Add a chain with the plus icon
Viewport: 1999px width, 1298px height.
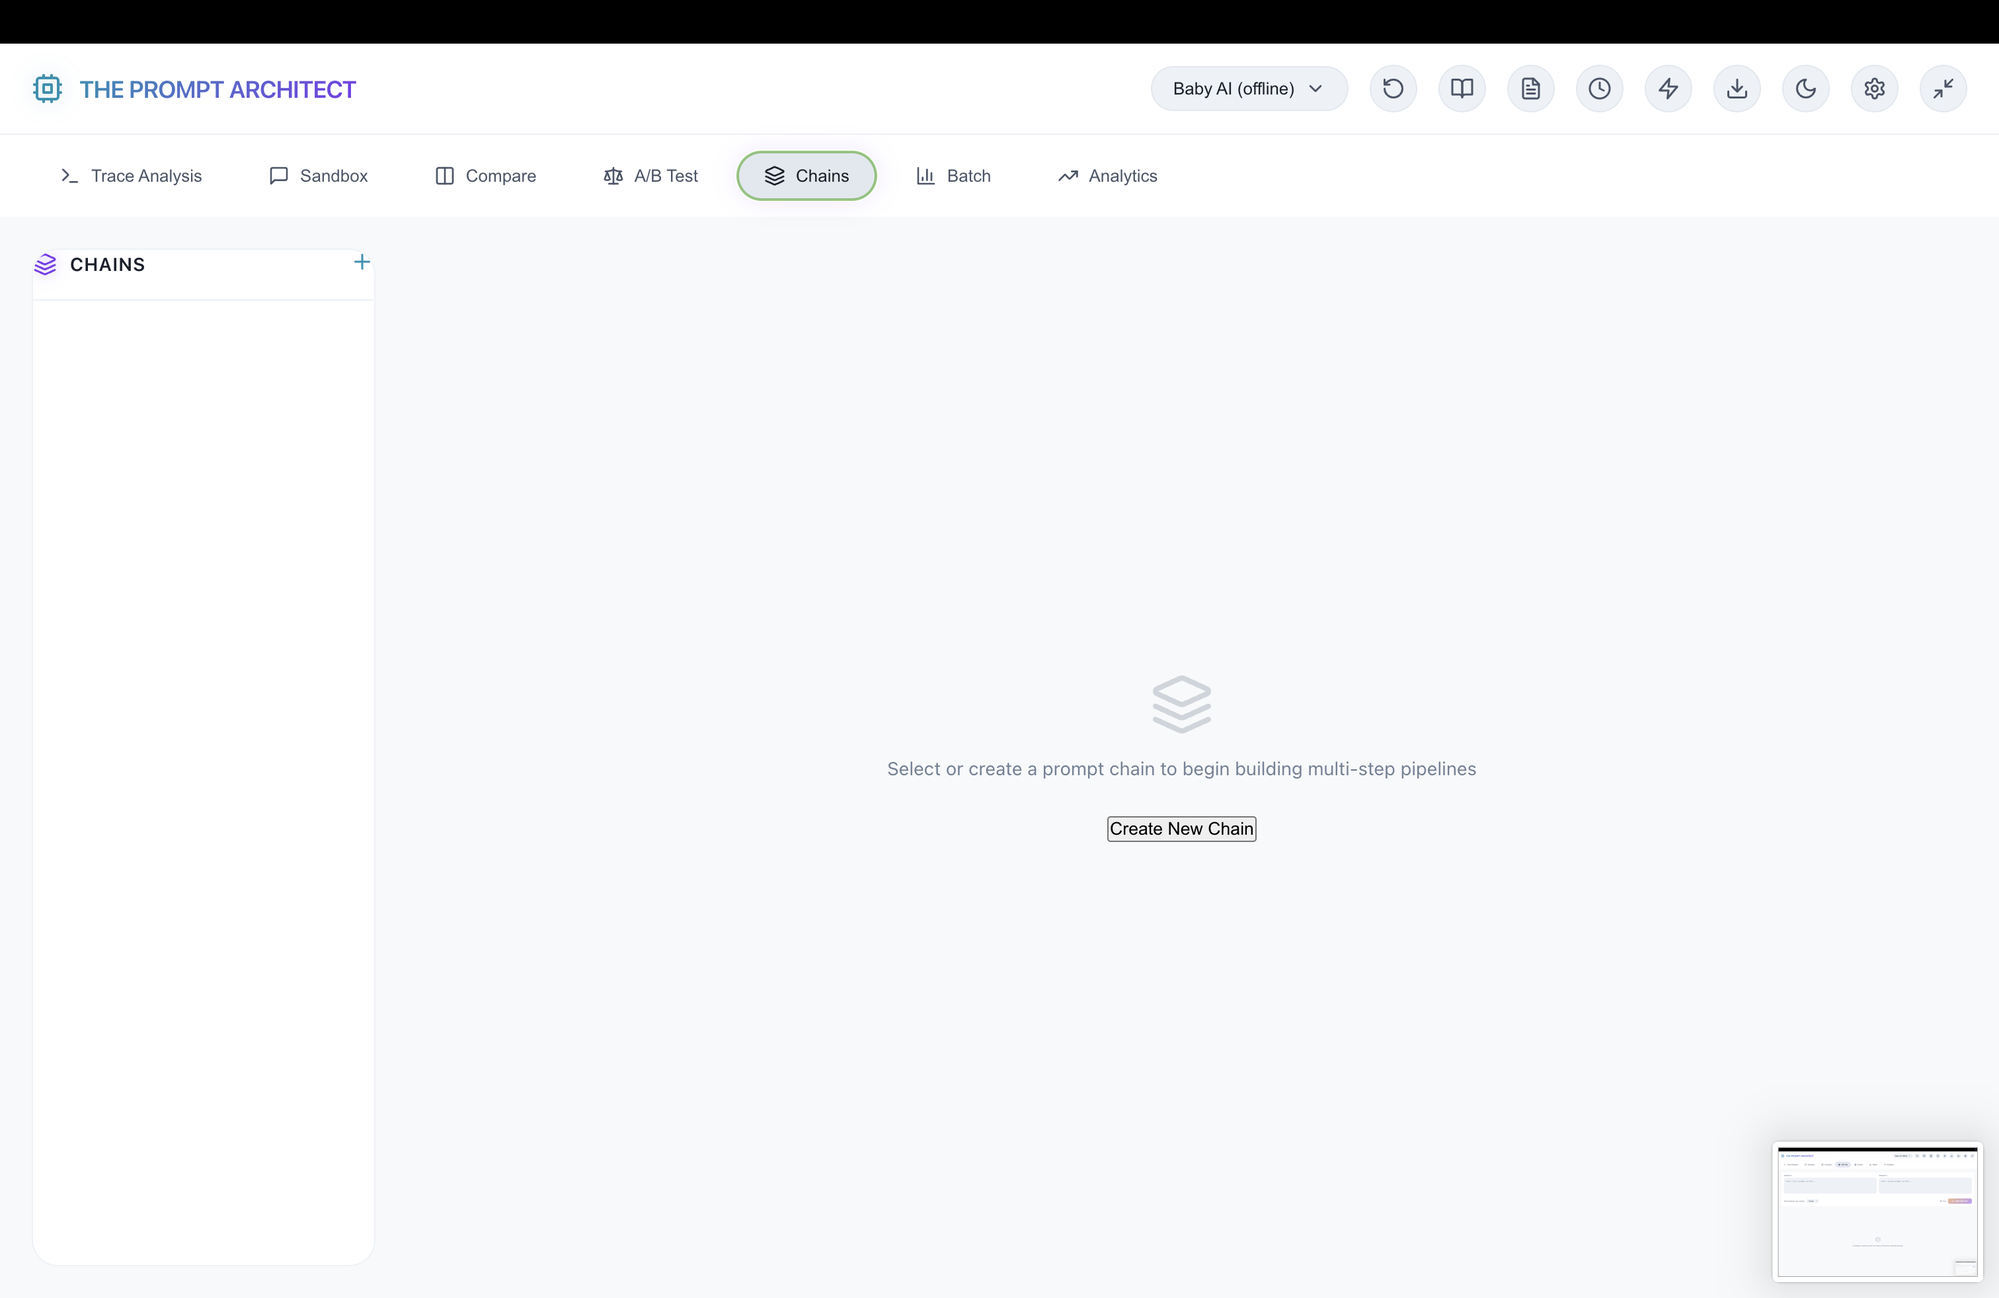(x=362, y=262)
